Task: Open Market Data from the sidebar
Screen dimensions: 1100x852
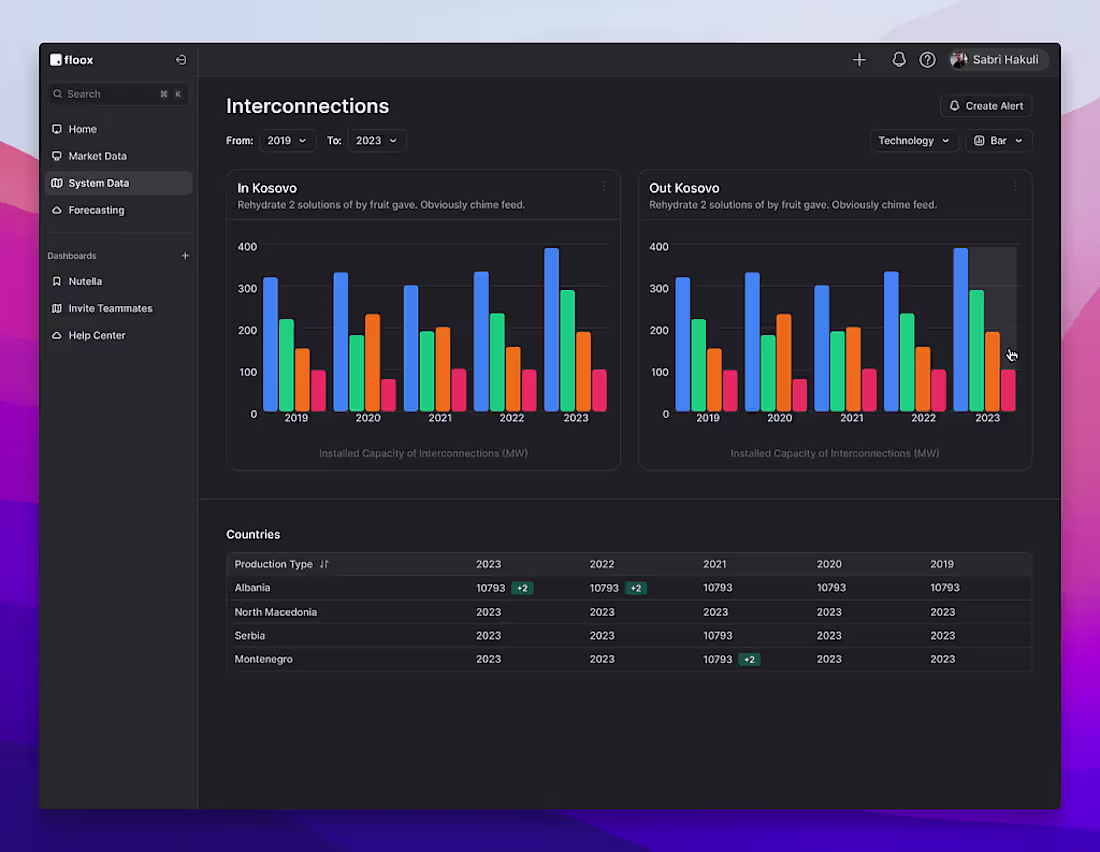Action: (57, 156)
